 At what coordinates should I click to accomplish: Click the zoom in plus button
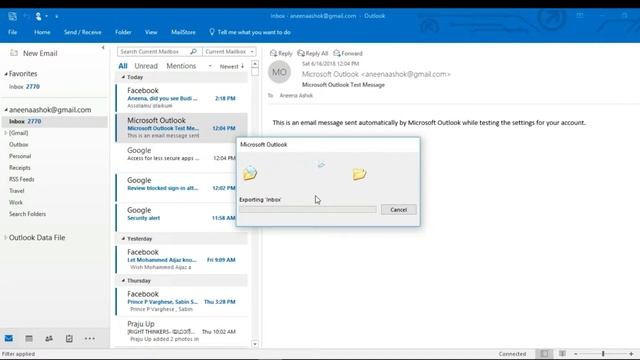(631, 353)
